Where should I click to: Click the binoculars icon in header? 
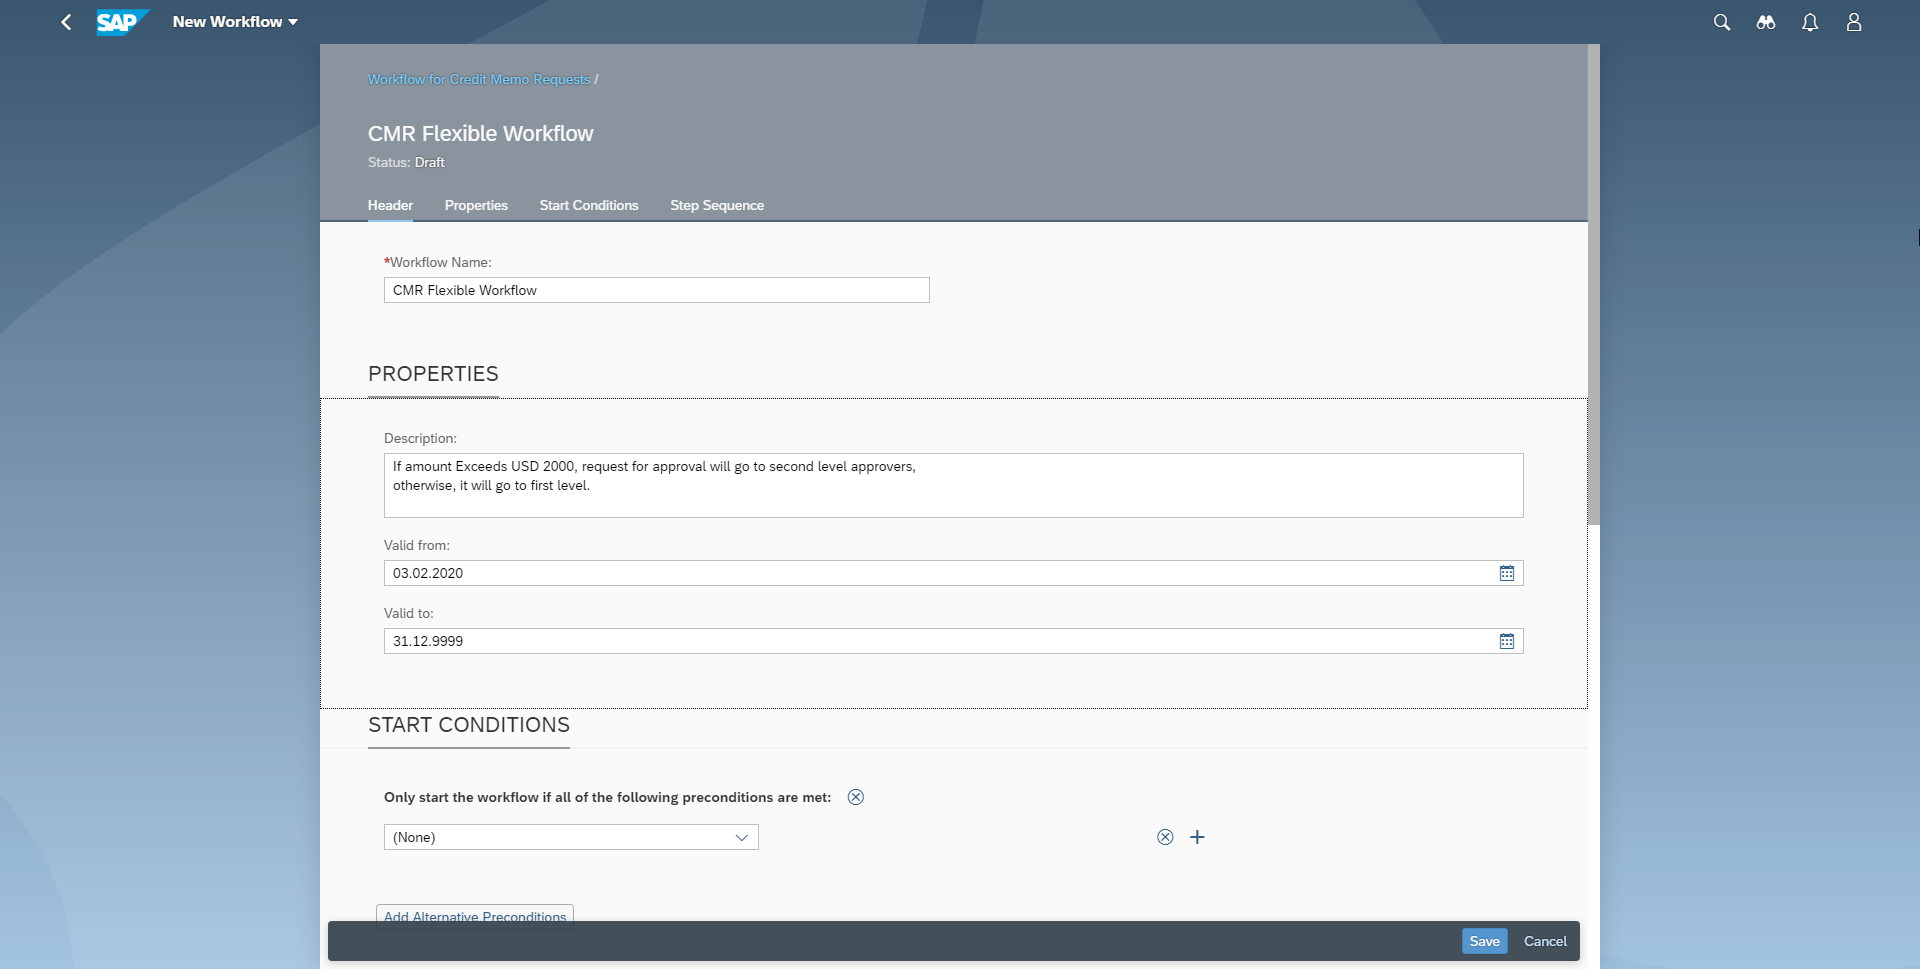click(1766, 22)
